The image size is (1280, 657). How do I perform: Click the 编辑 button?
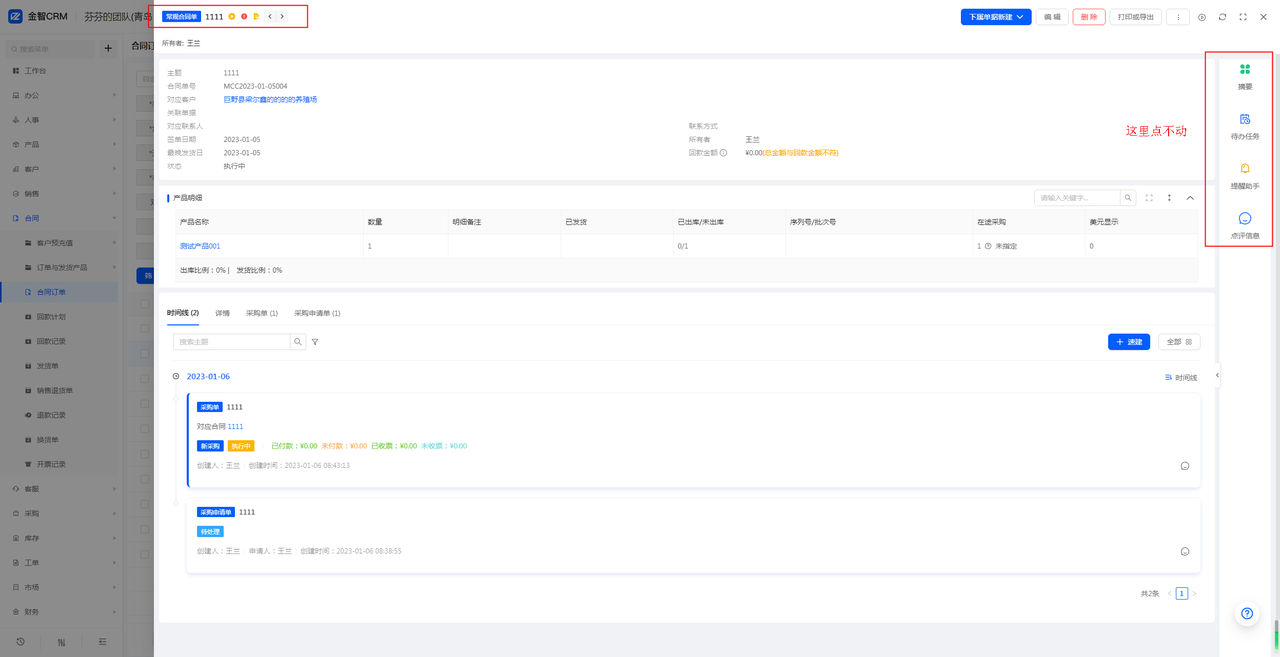(1052, 17)
